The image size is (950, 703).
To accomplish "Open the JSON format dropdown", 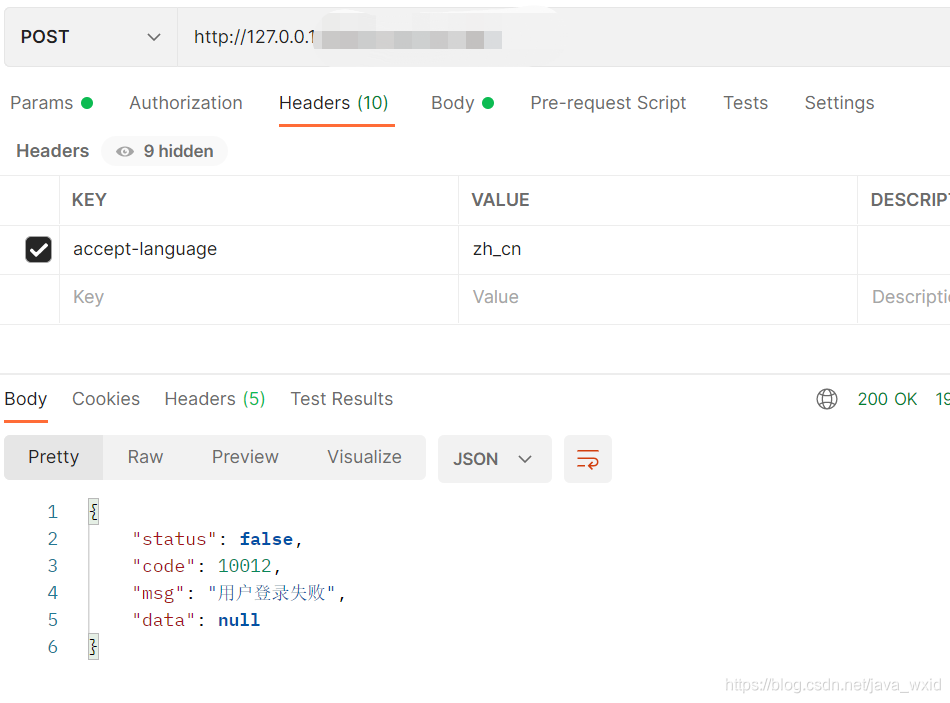I will pyautogui.click(x=494, y=459).
